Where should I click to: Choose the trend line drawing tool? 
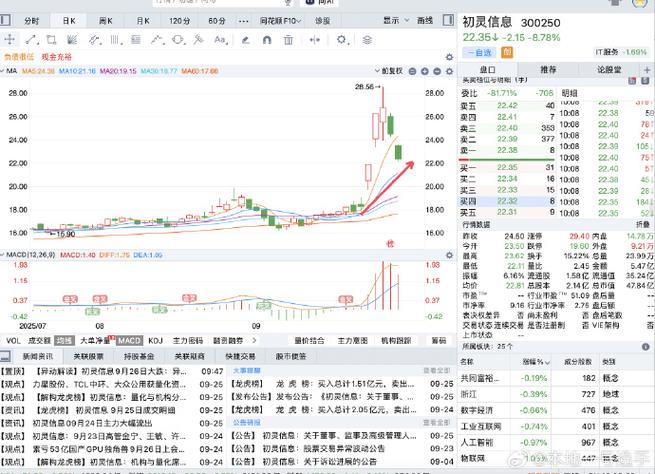(x=31, y=40)
